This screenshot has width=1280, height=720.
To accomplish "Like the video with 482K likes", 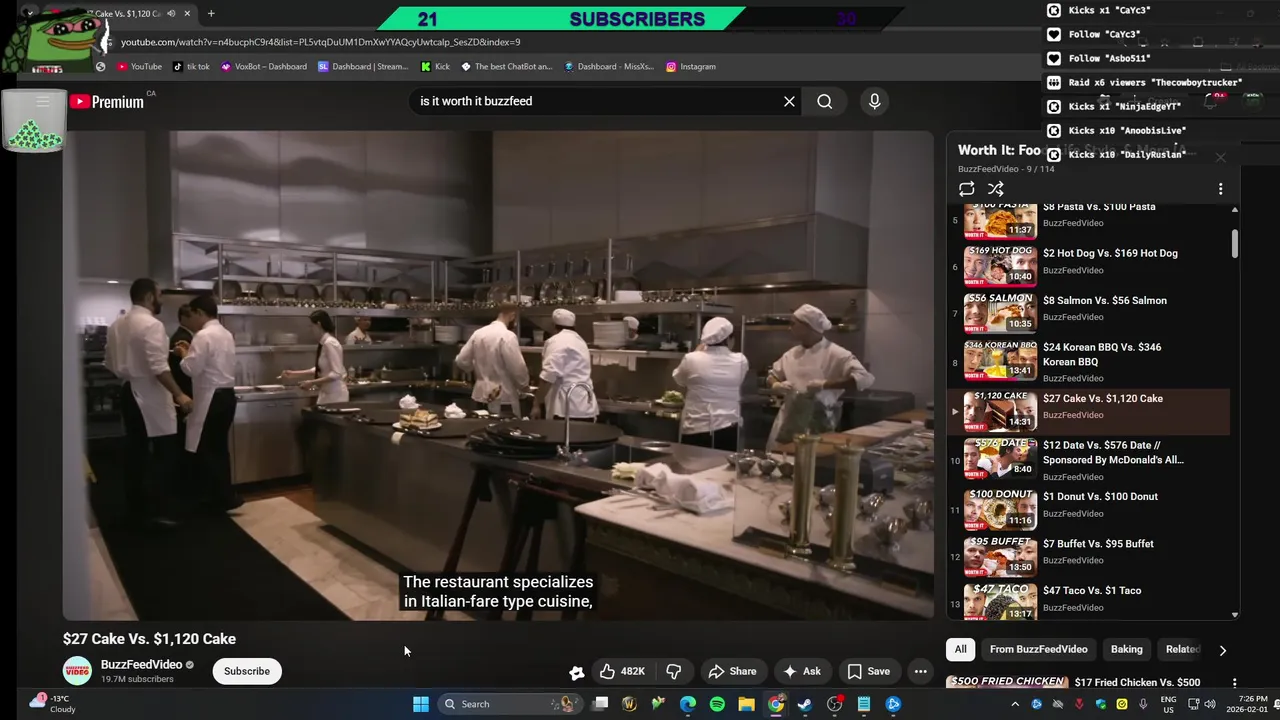I will 621,671.
